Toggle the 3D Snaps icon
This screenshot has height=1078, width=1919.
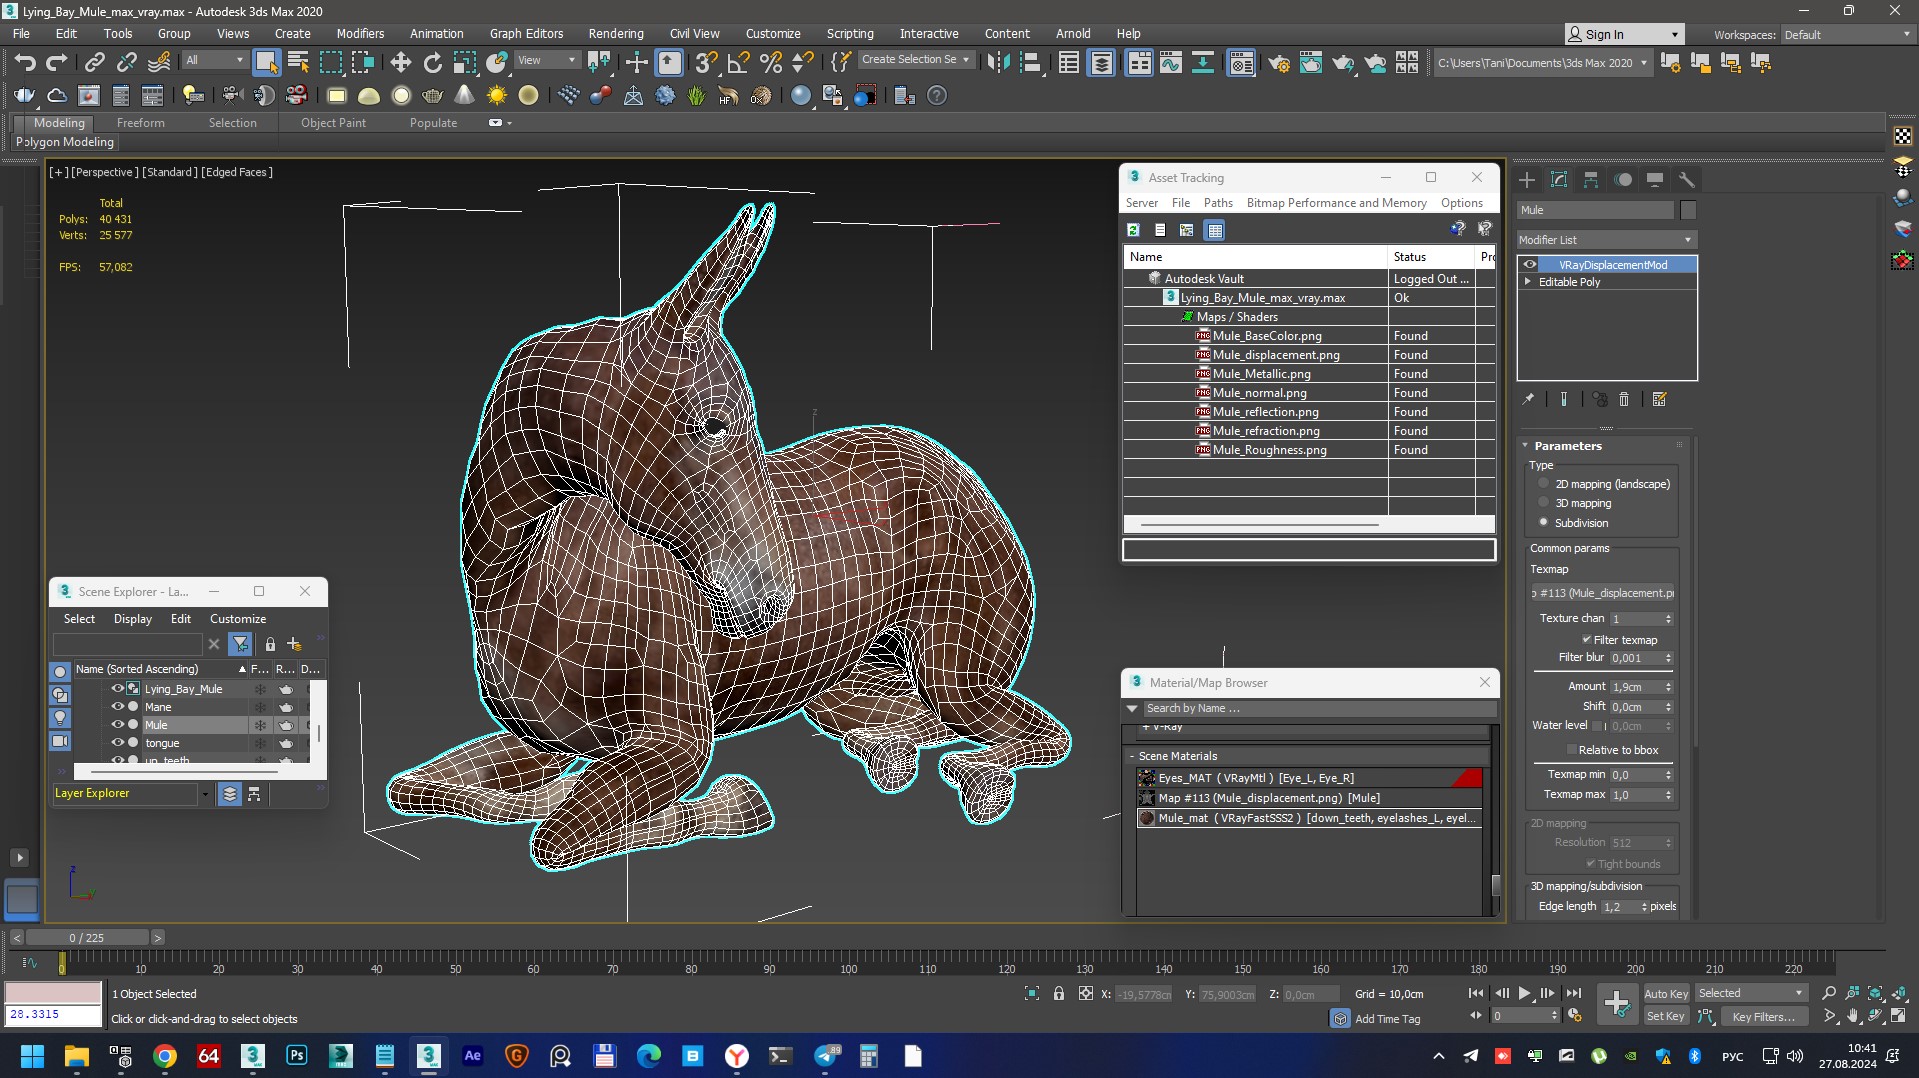[x=706, y=62]
